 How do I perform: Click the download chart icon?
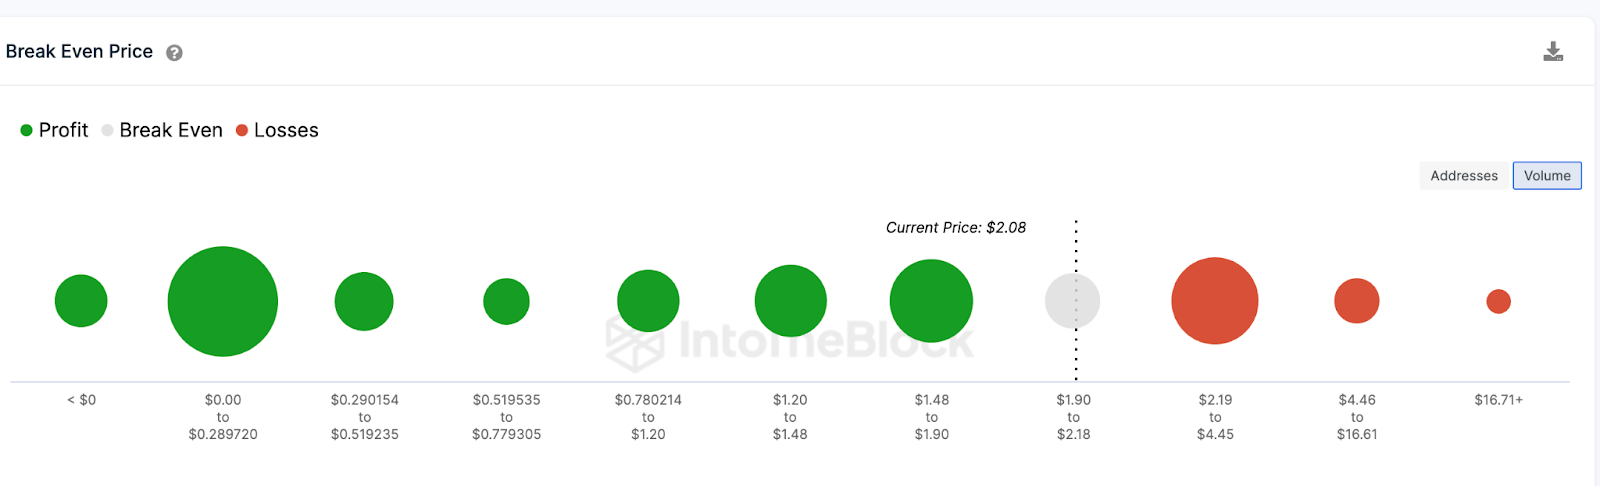pos(1553,52)
